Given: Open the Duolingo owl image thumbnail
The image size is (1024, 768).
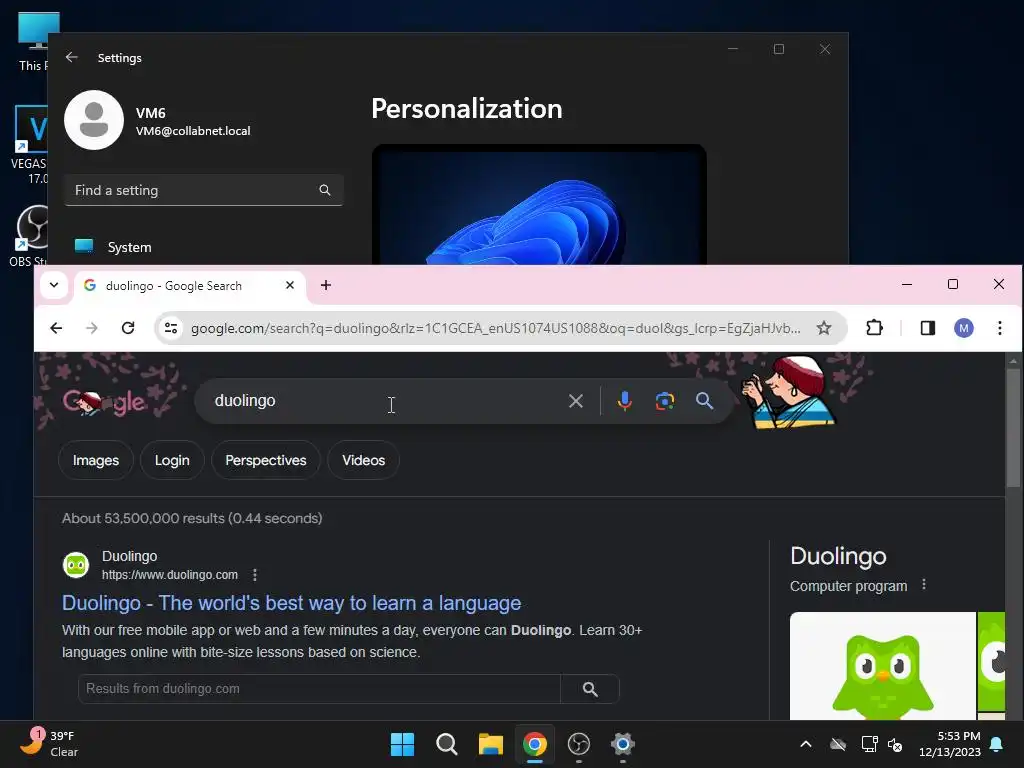Looking at the screenshot, I should pyautogui.click(x=882, y=666).
